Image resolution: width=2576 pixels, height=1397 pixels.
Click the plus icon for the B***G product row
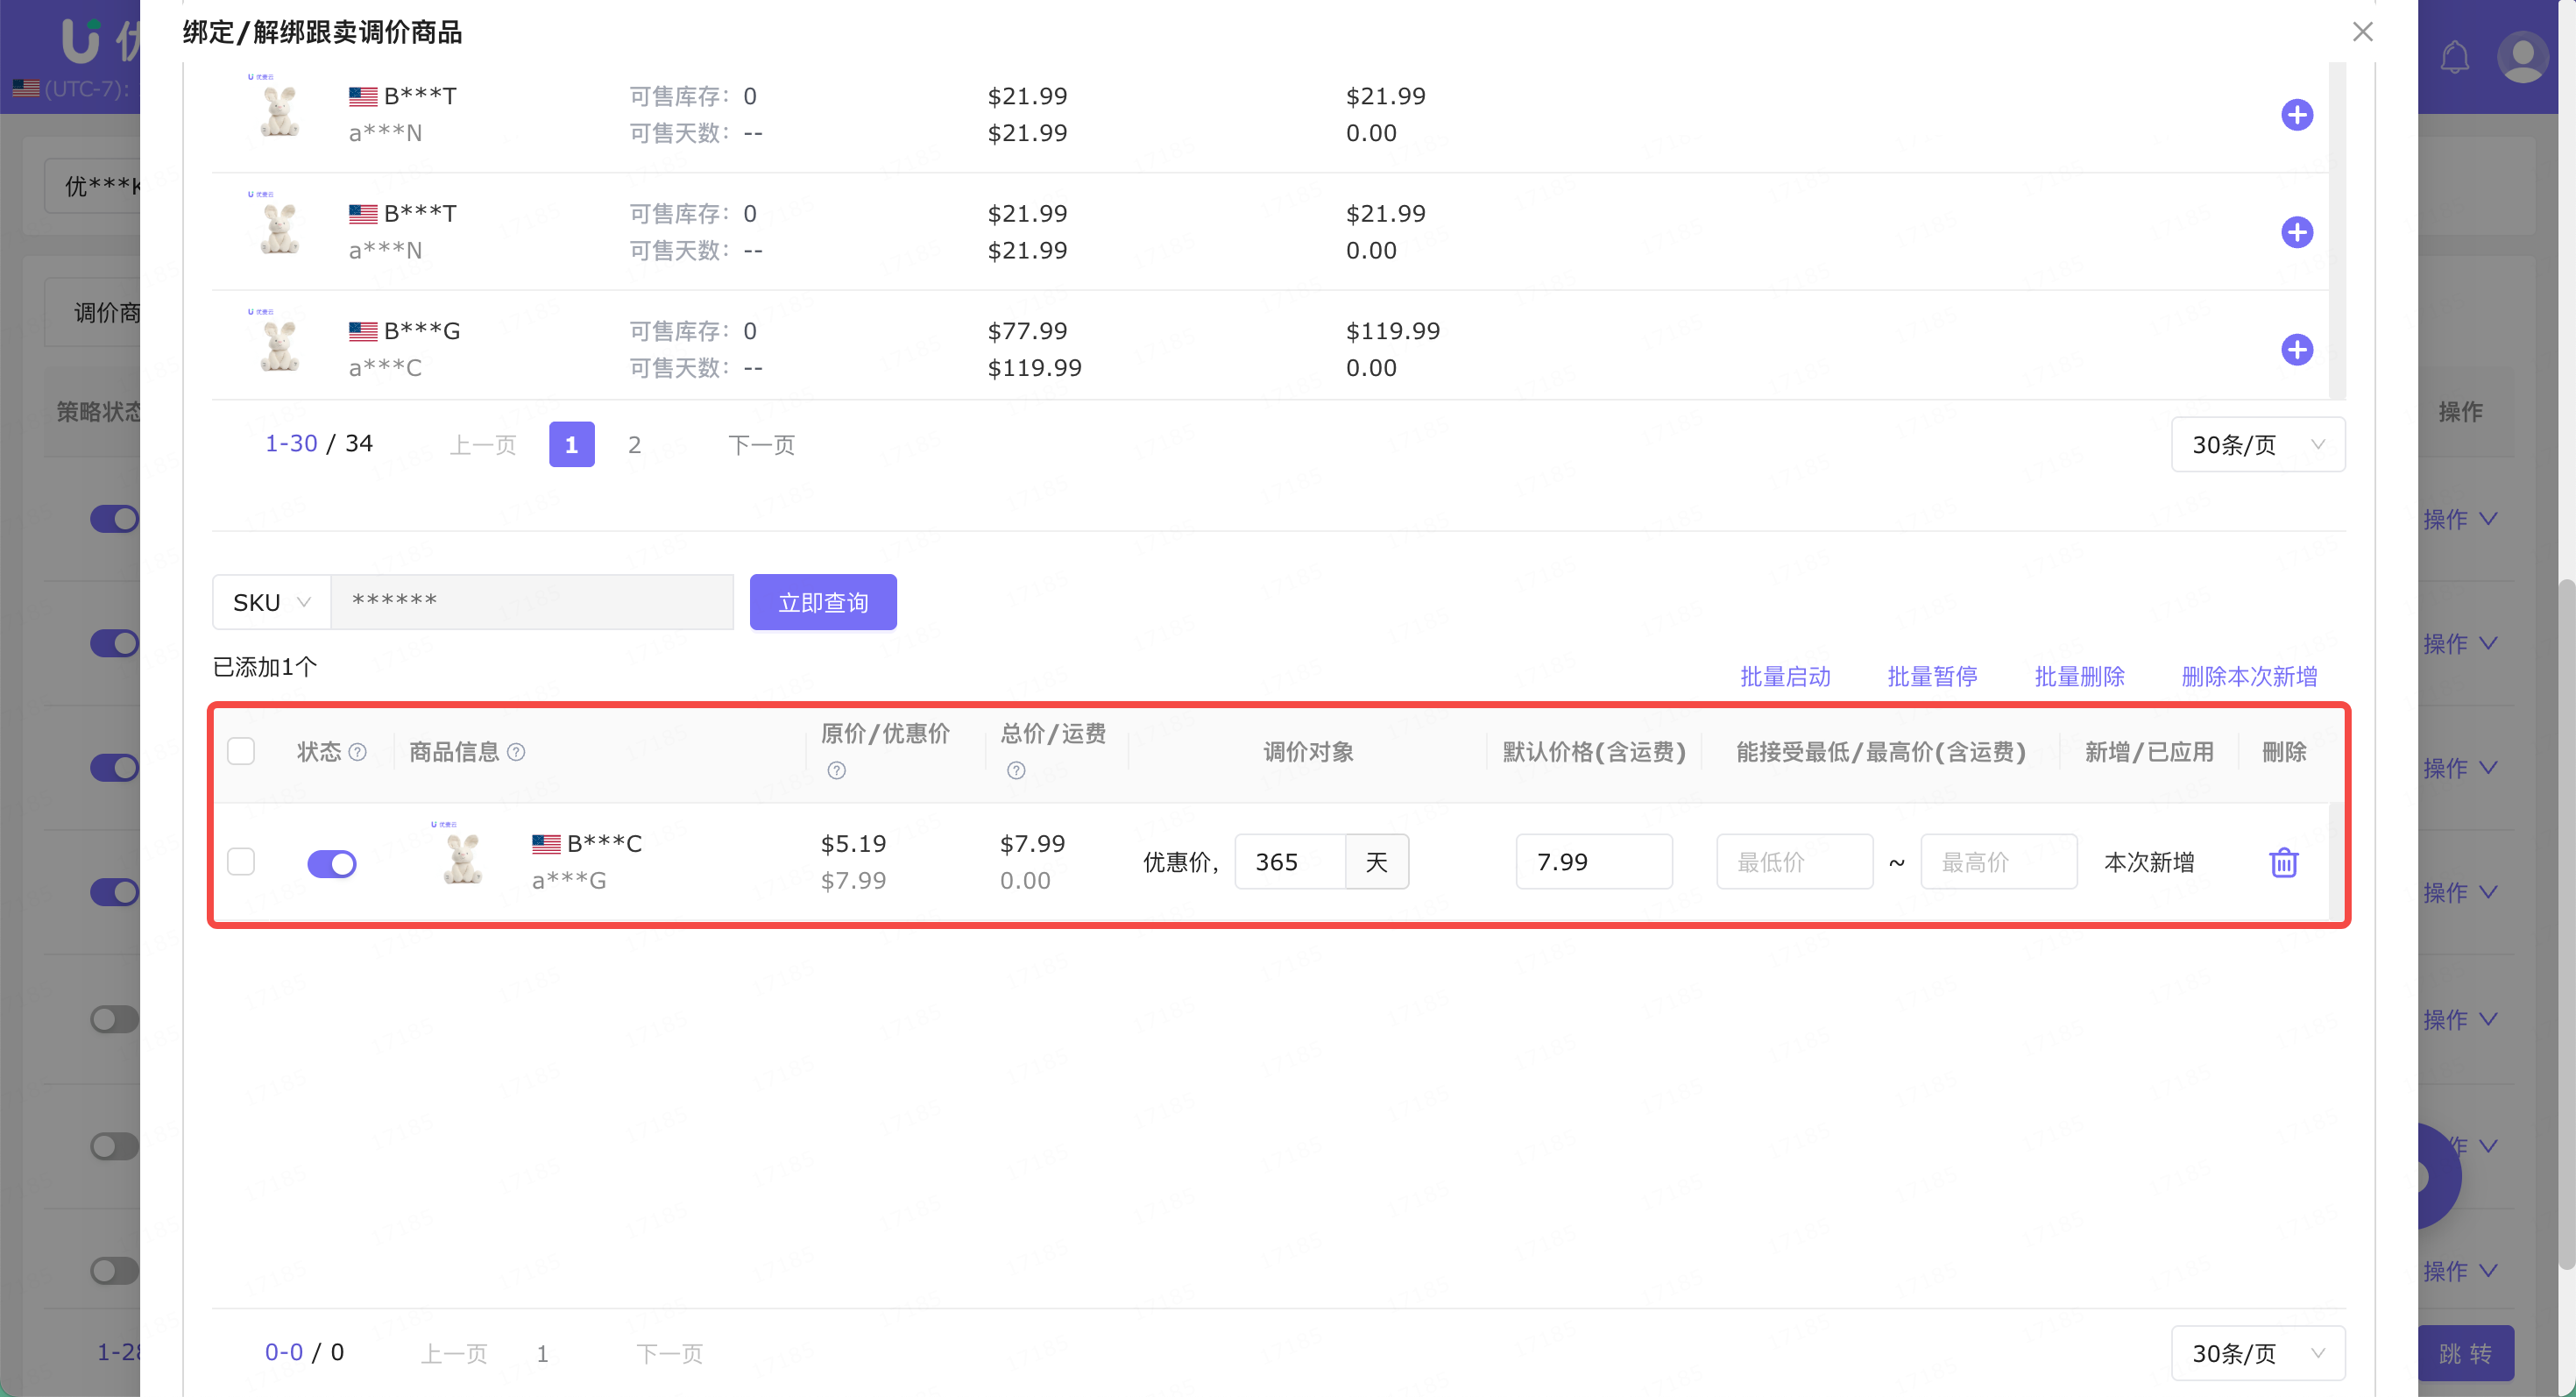(x=2296, y=350)
